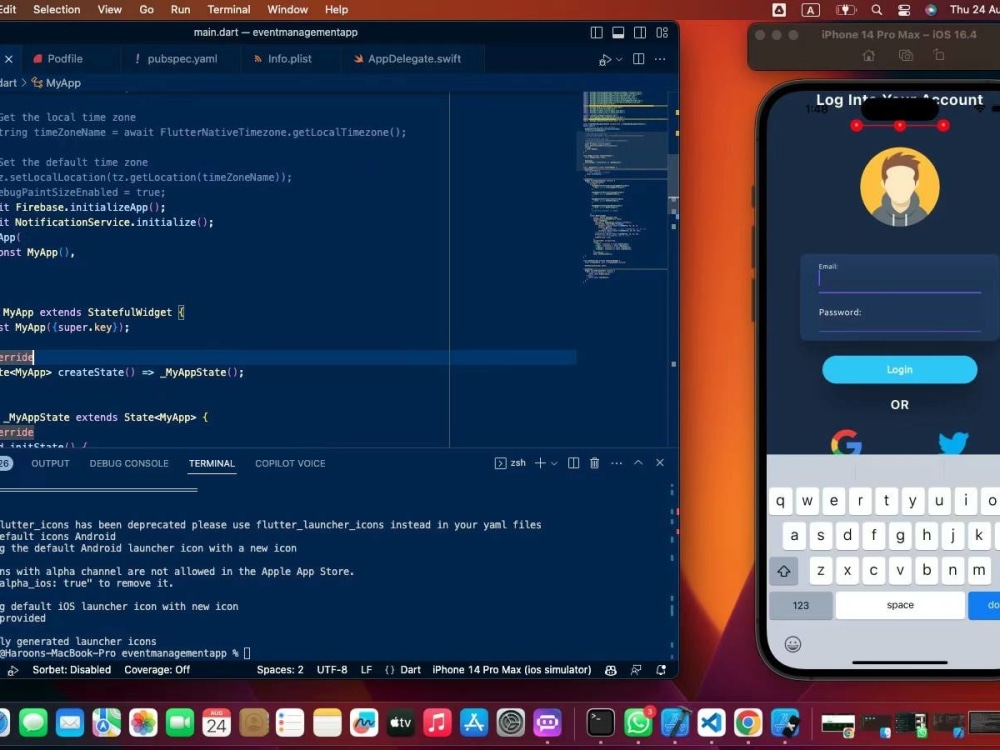Open terminal more actions ellipsis
The width and height of the screenshot is (1000, 750).
616,463
